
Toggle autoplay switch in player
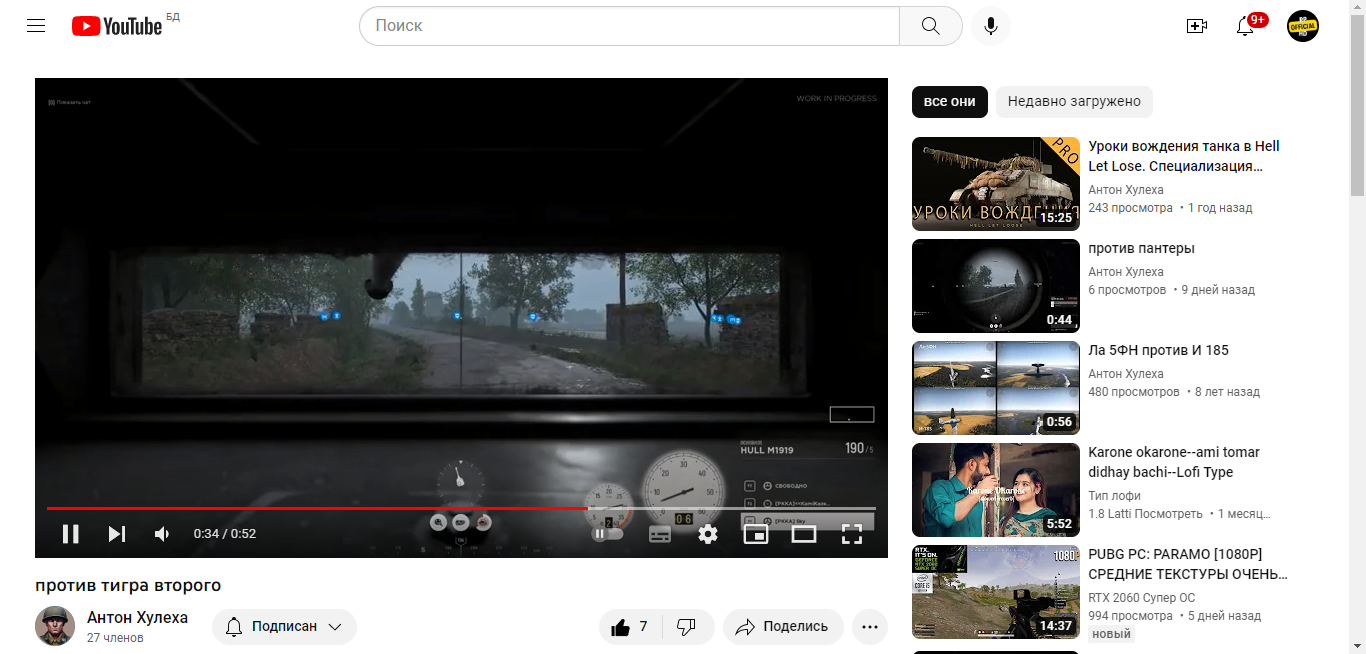coord(608,534)
